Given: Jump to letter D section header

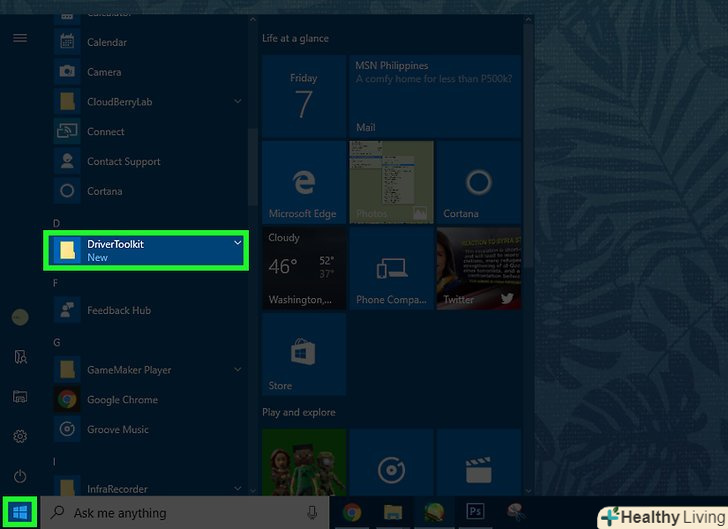Looking at the screenshot, I should pos(57,223).
